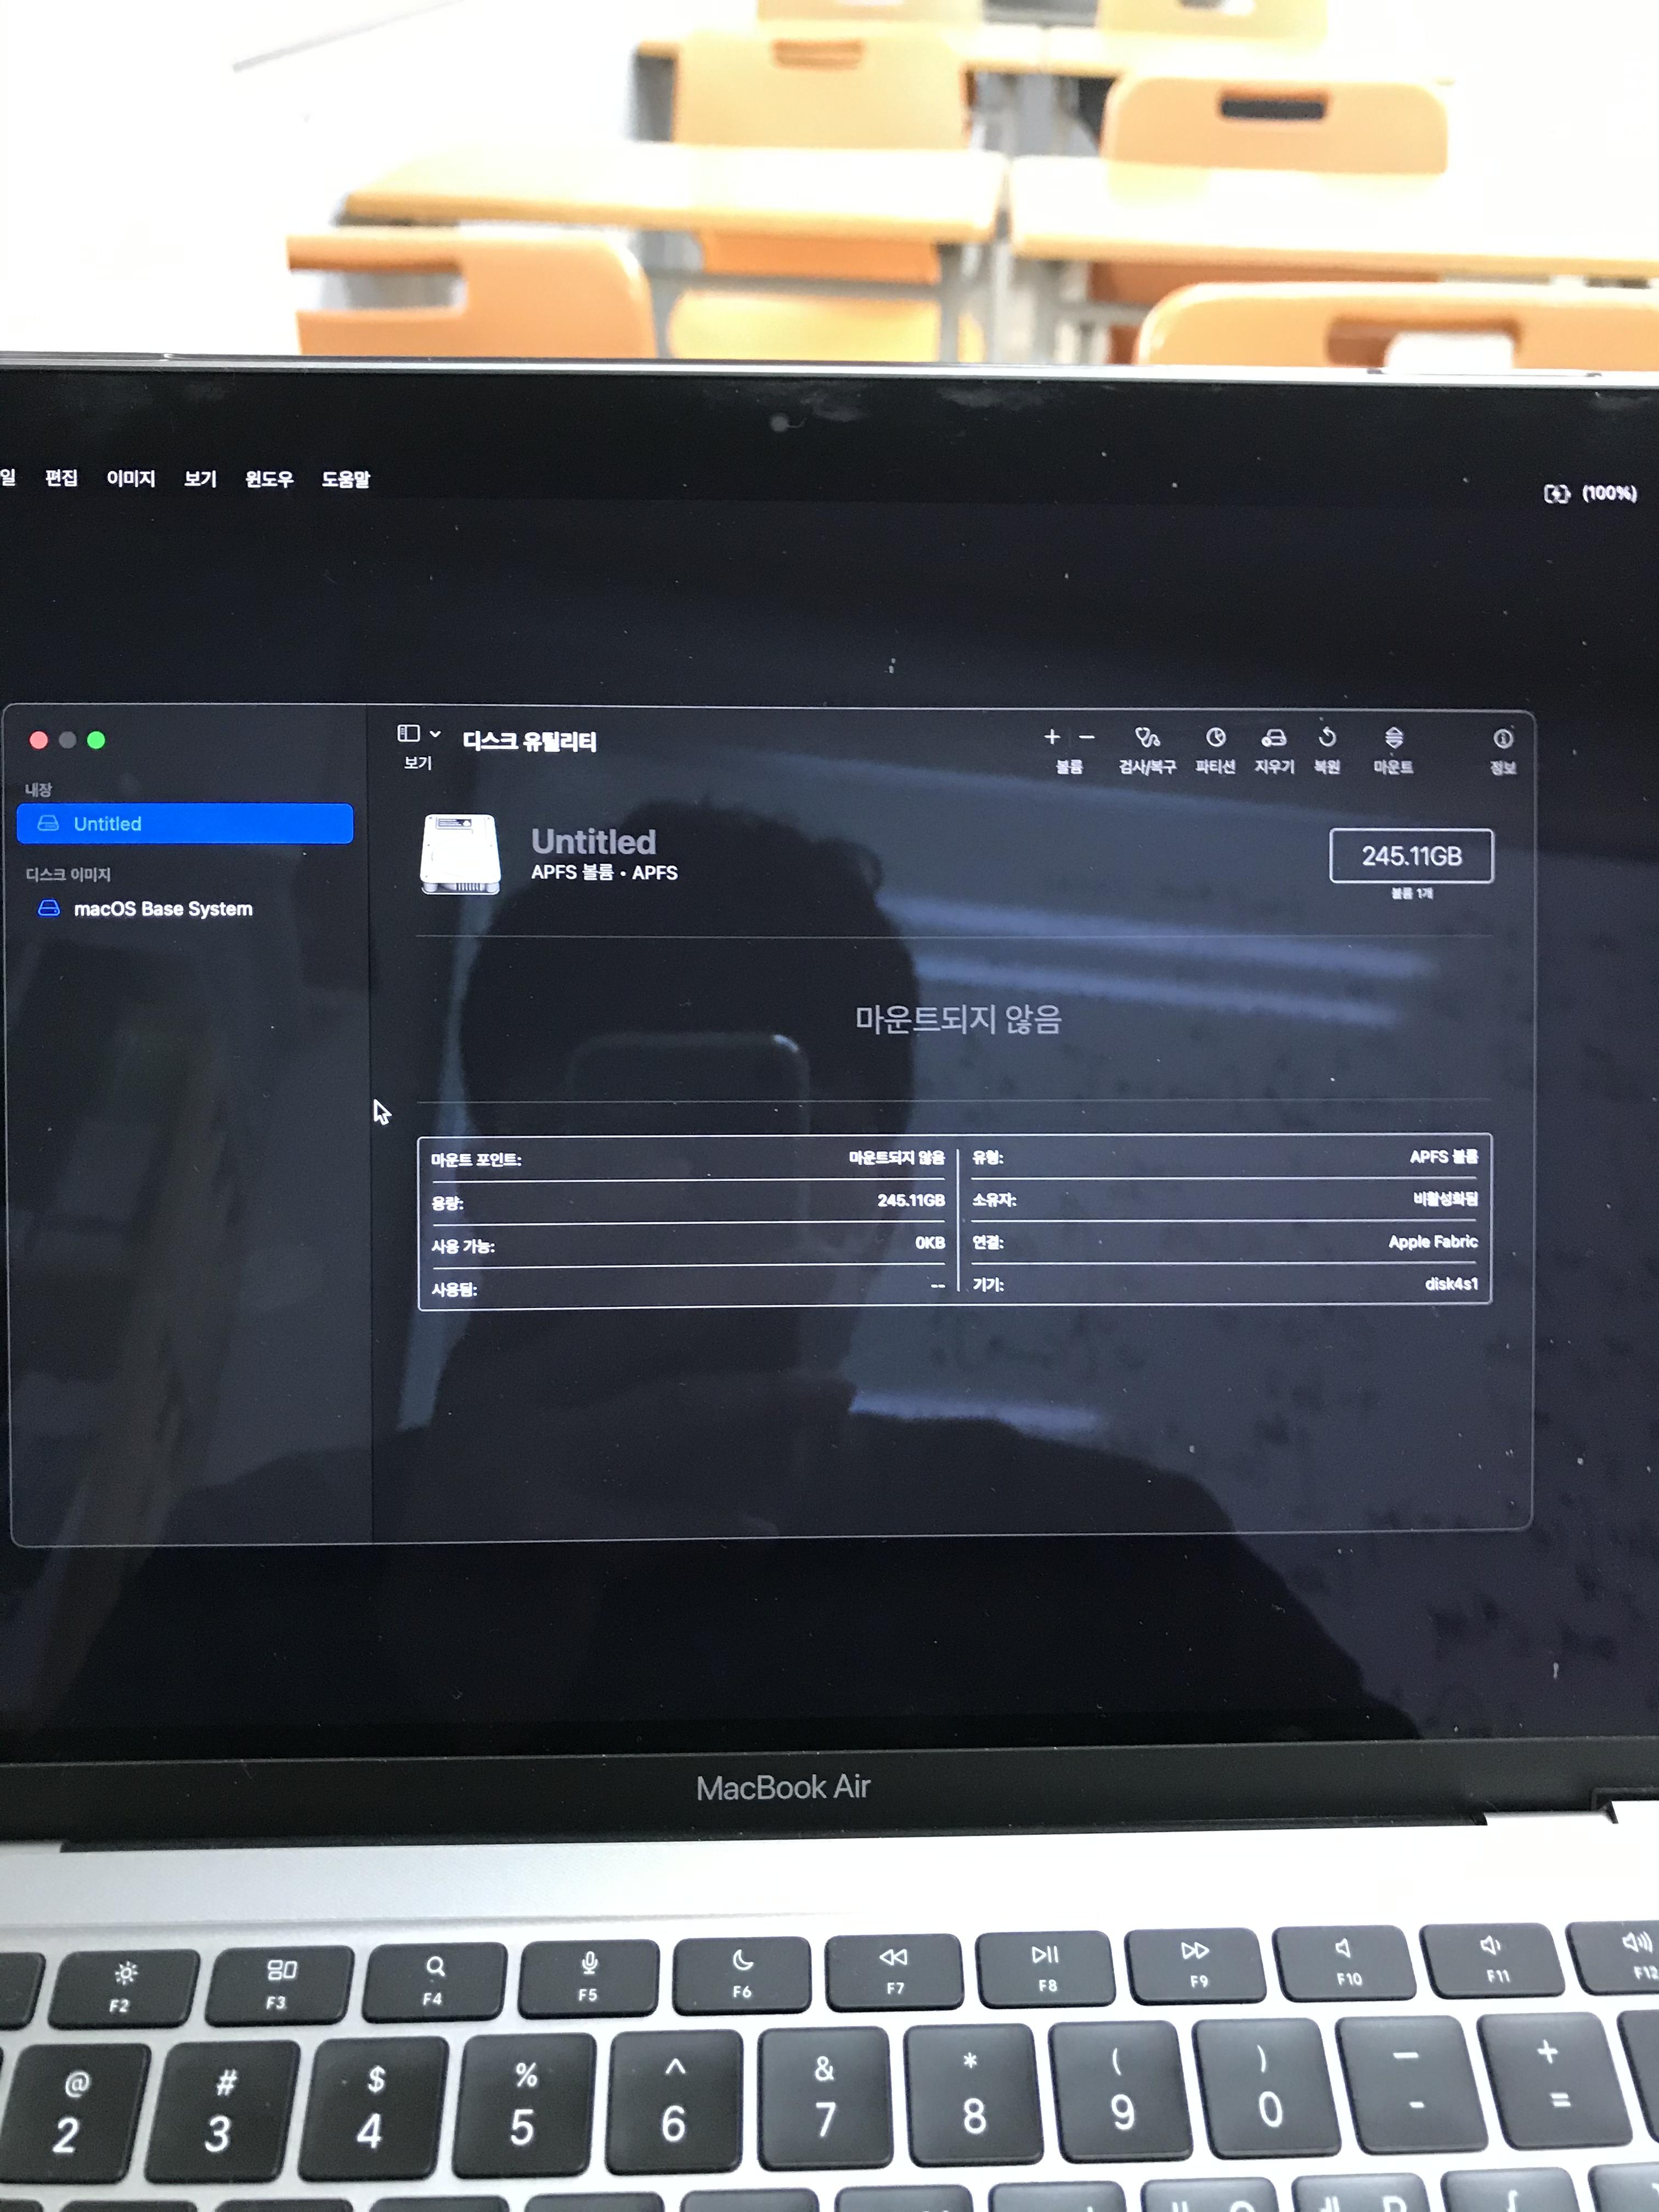Toggle the sidebar view icon
The image size is (1659, 2212).
[x=408, y=734]
